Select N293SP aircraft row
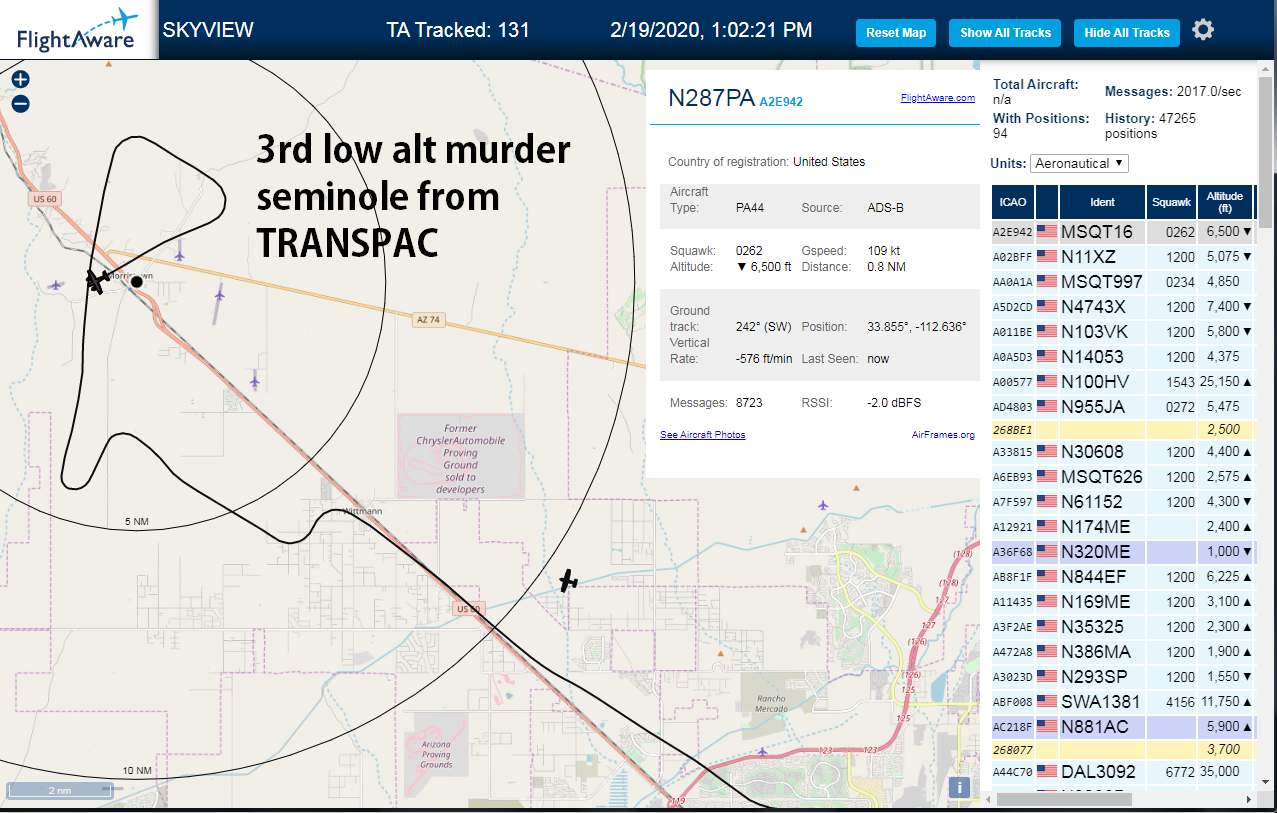 pos(1122,677)
